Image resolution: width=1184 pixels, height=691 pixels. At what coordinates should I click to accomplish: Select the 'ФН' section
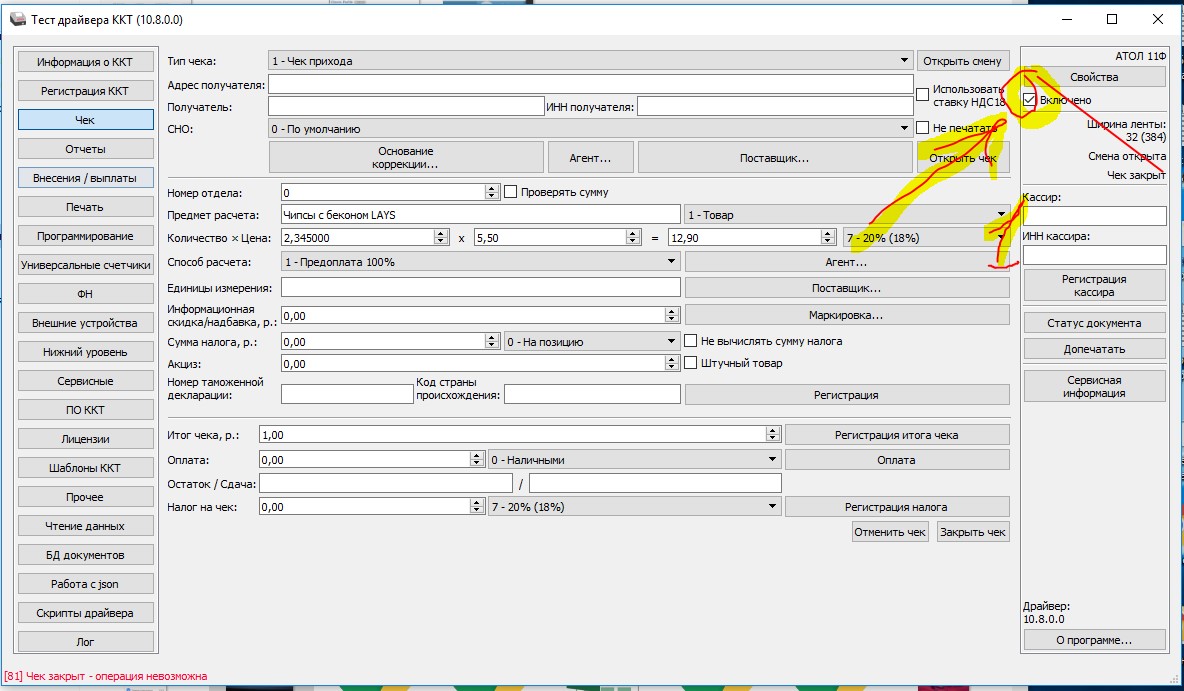click(x=85, y=294)
